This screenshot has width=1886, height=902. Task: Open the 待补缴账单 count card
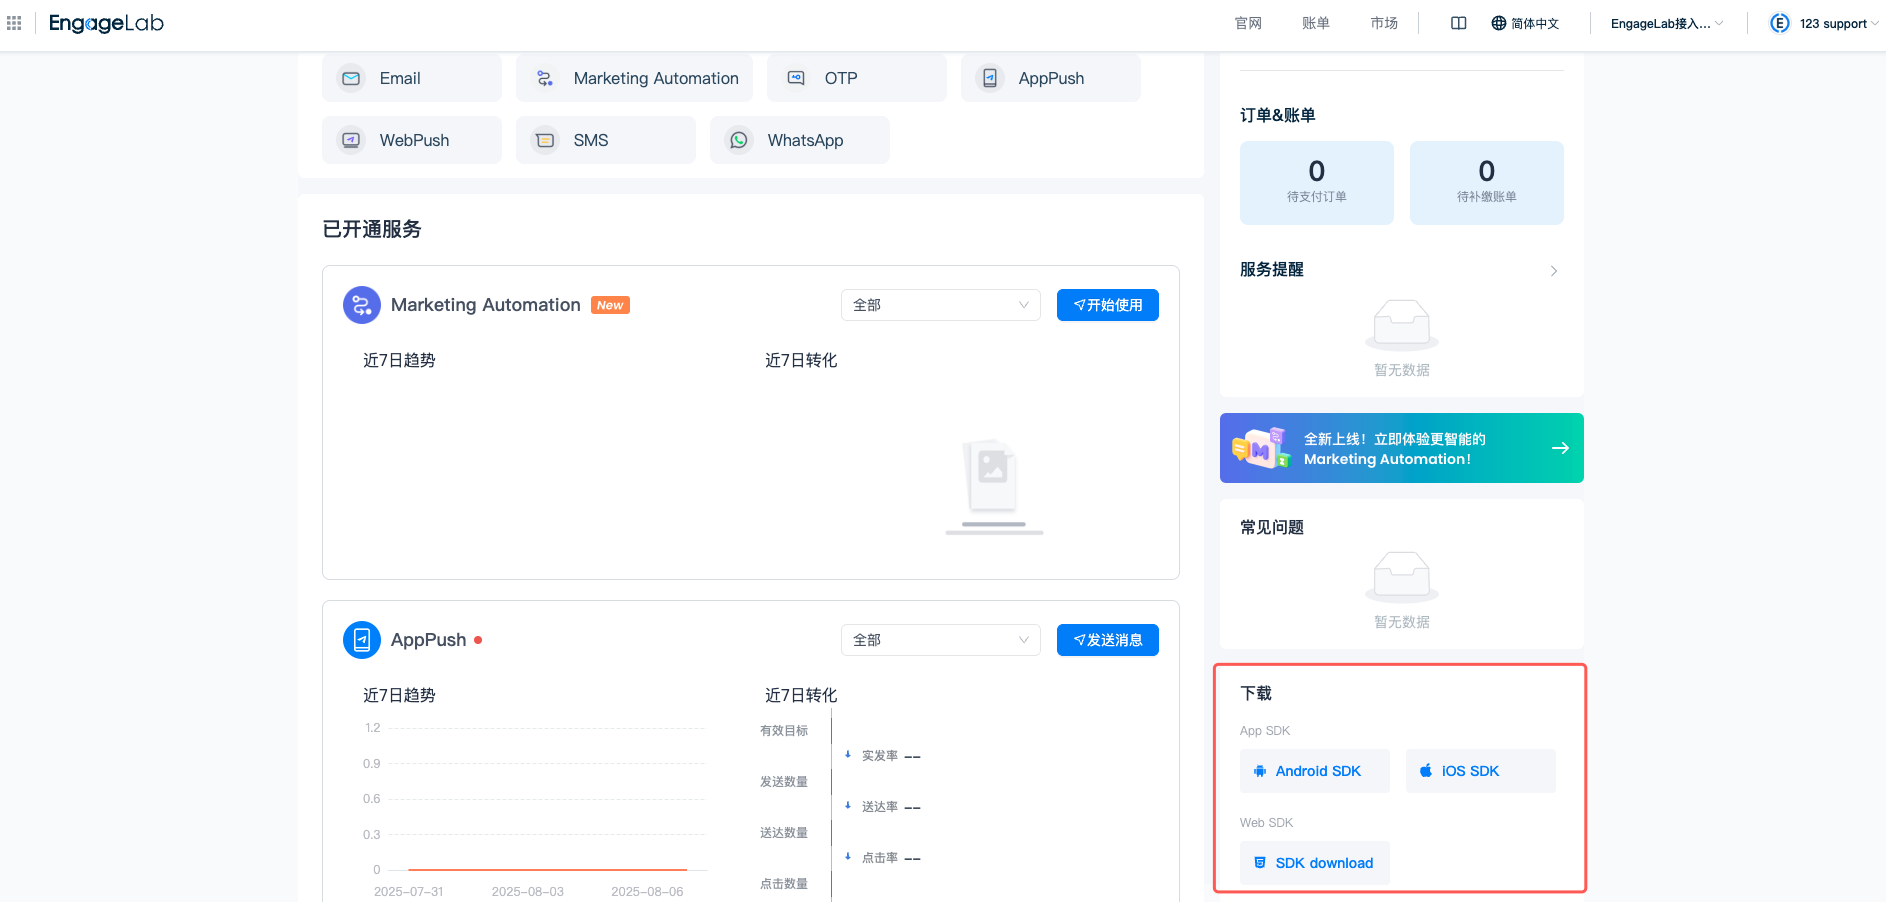point(1487,183)
